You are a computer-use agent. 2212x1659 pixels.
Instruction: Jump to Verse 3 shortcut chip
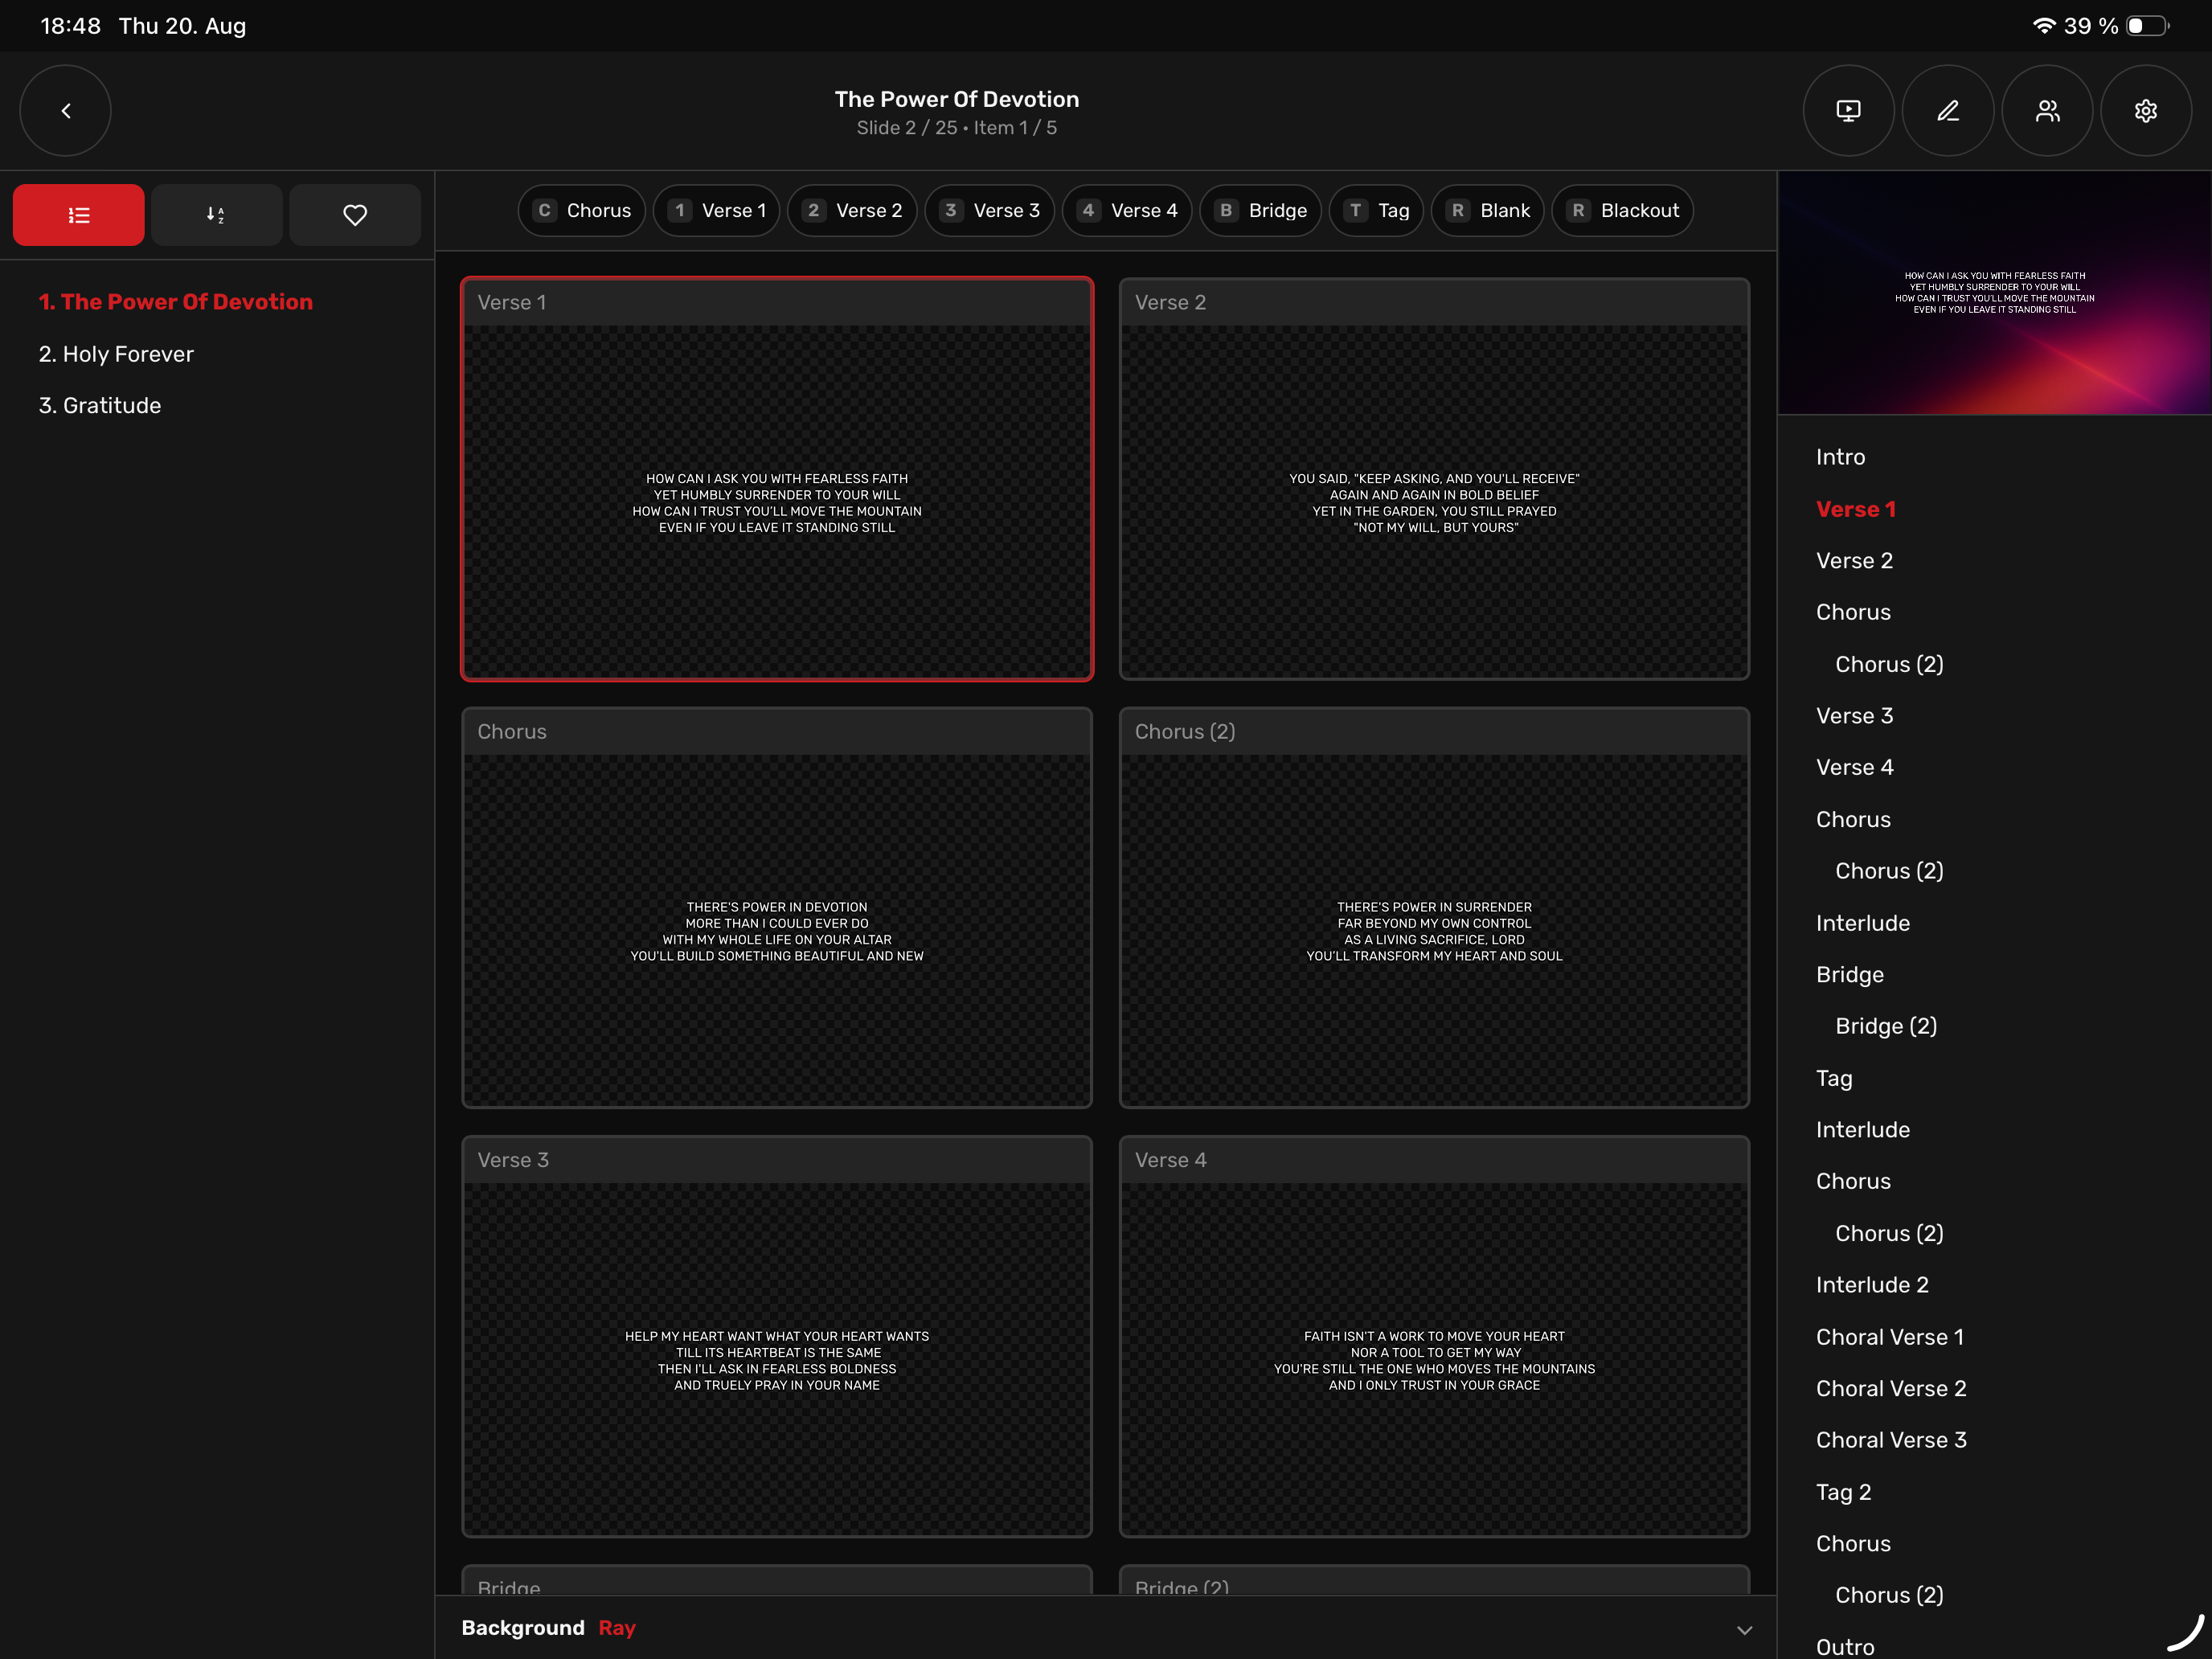point(990,211)
